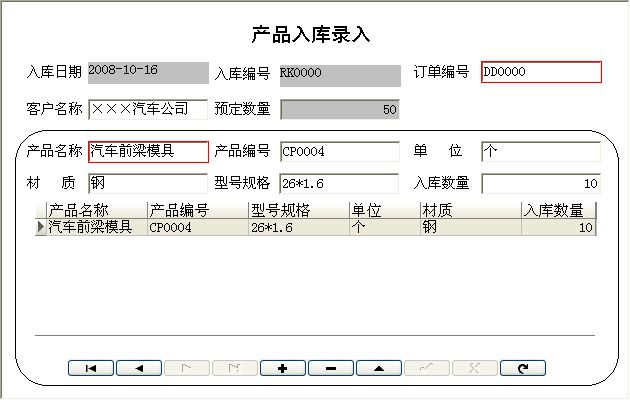Screen dimensions: 630x400
Task: Click the 产品名称 grid column header
Action: pos(97,210)
